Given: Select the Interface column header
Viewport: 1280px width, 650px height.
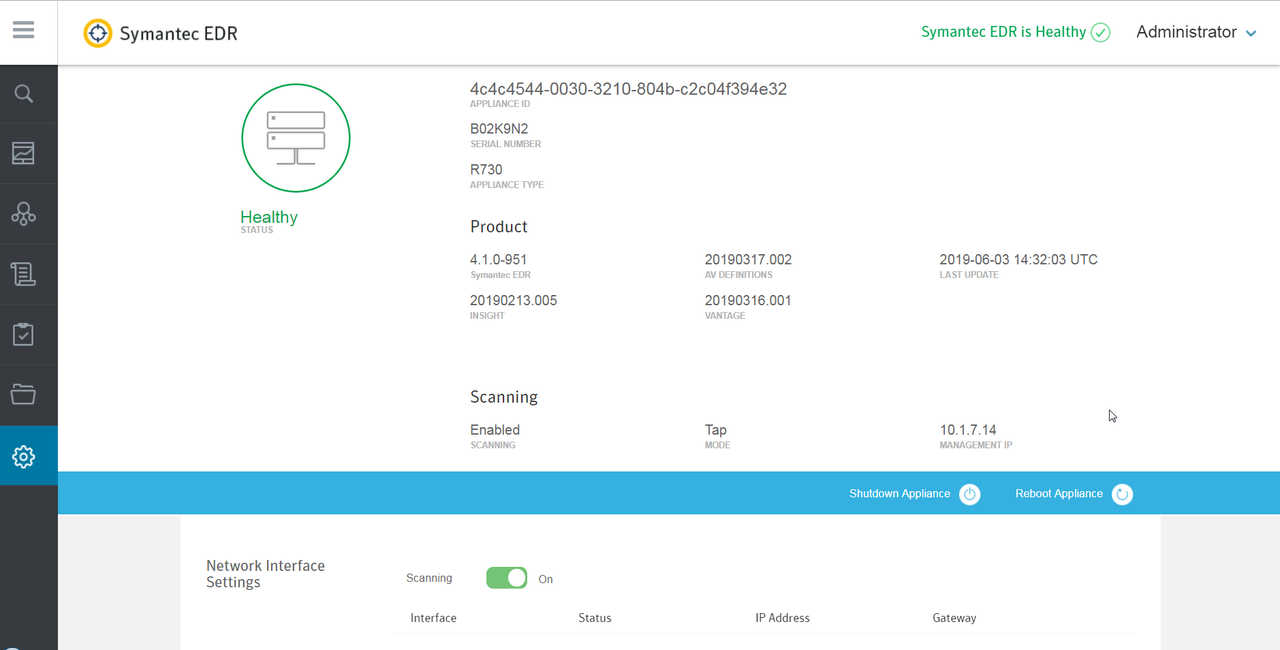Looking at the screenshot, I should (x=433, y=618).
